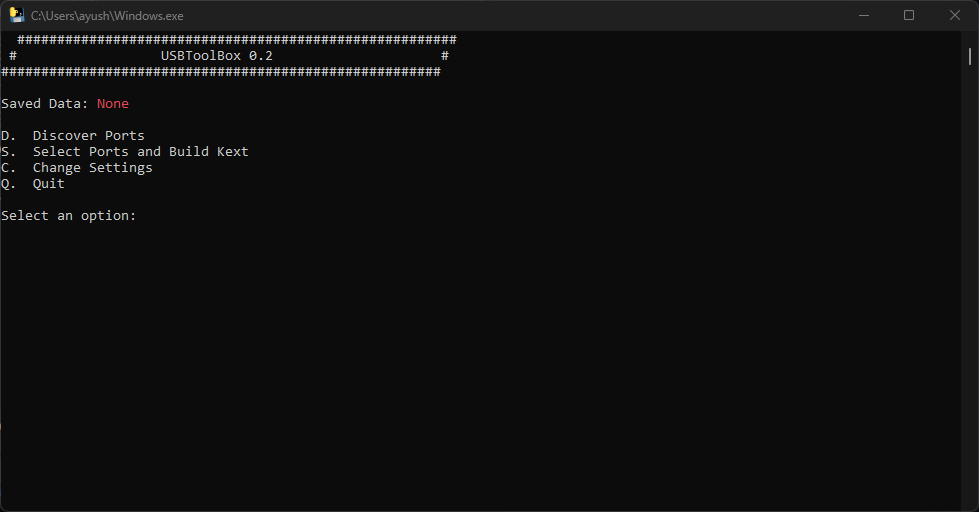
Task: Select the Discover Ports menu line
Action: tap(73, 135)
